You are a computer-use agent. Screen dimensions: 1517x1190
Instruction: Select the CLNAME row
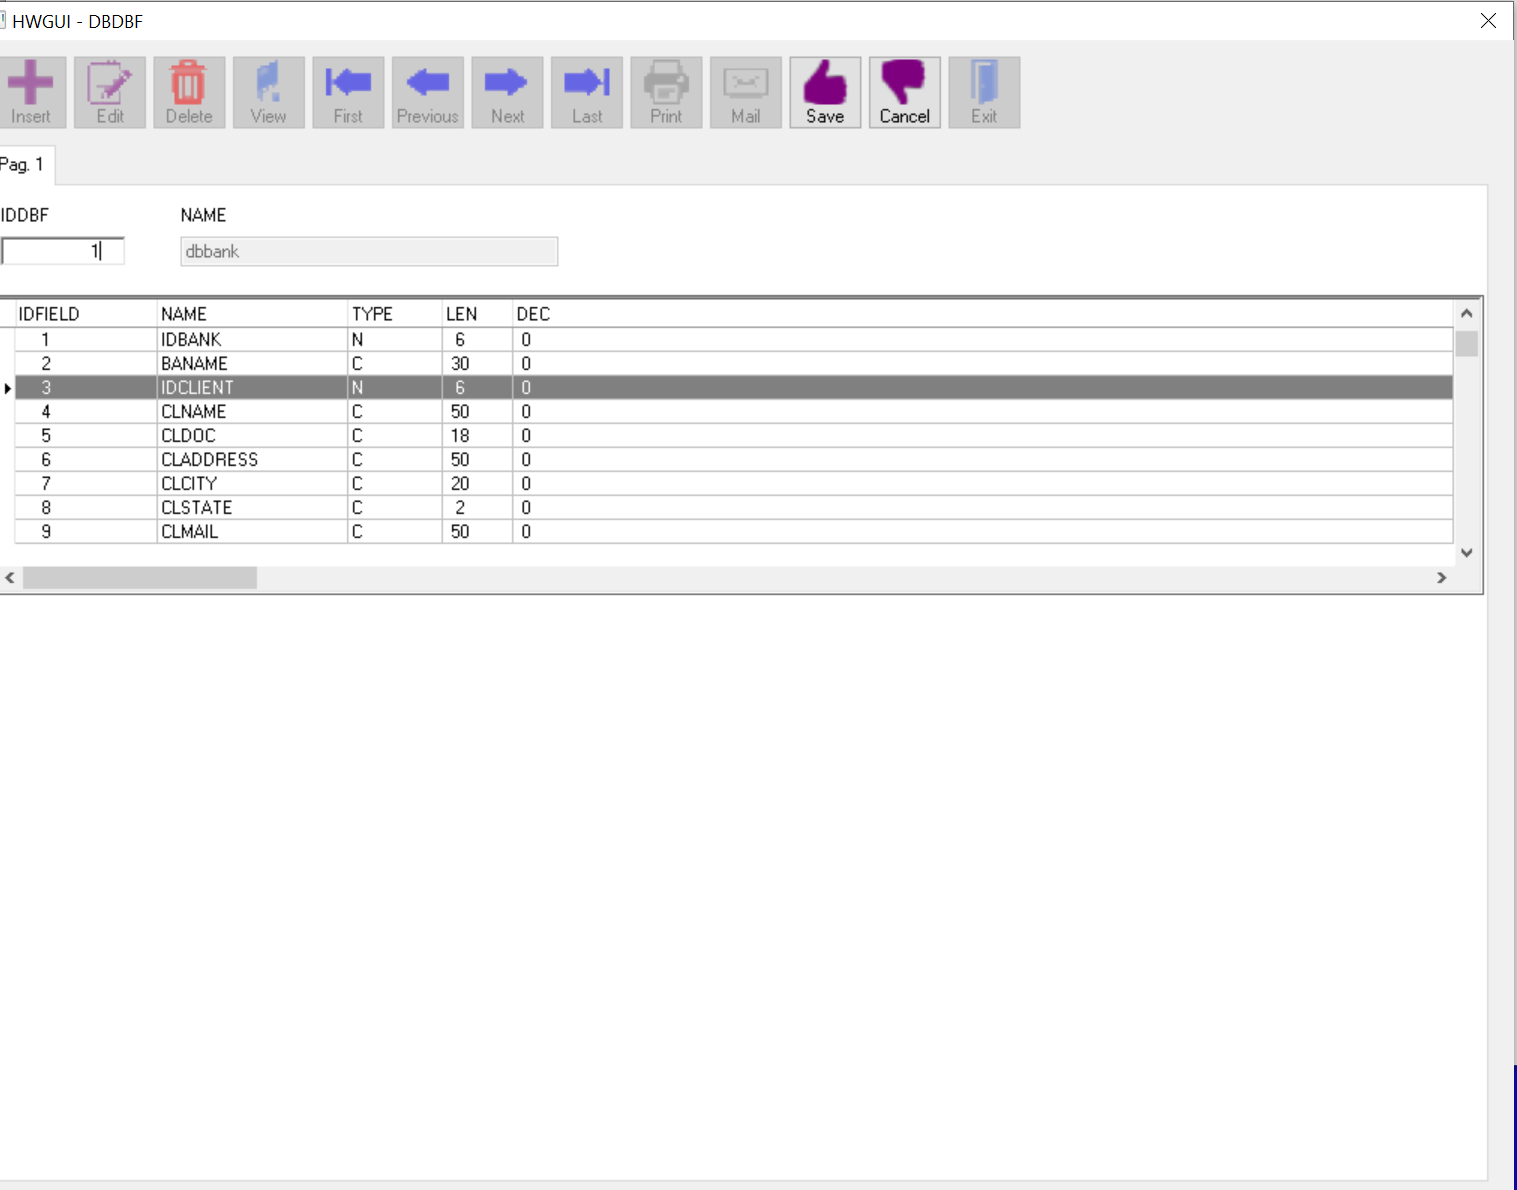coord(734,412)
